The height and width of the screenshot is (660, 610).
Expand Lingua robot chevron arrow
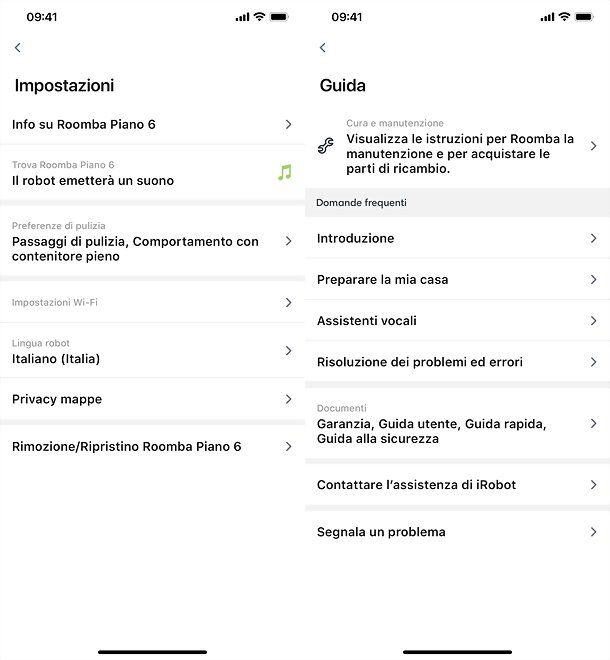pos(288,351)
